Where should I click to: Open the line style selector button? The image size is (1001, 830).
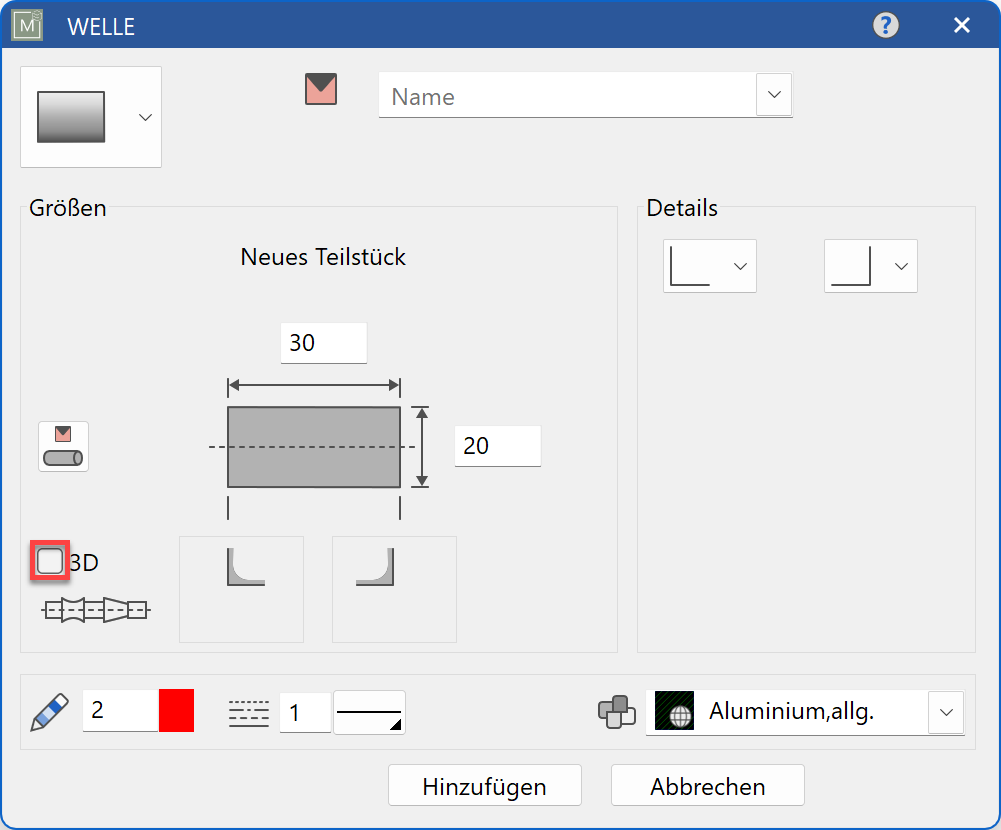(x=369, y=713)
